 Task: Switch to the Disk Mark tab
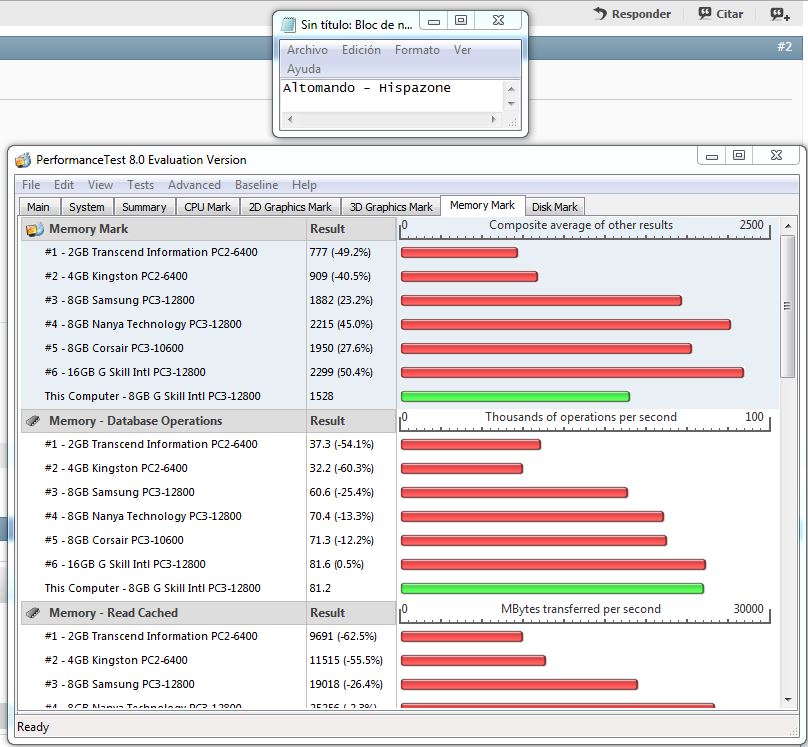554,207
